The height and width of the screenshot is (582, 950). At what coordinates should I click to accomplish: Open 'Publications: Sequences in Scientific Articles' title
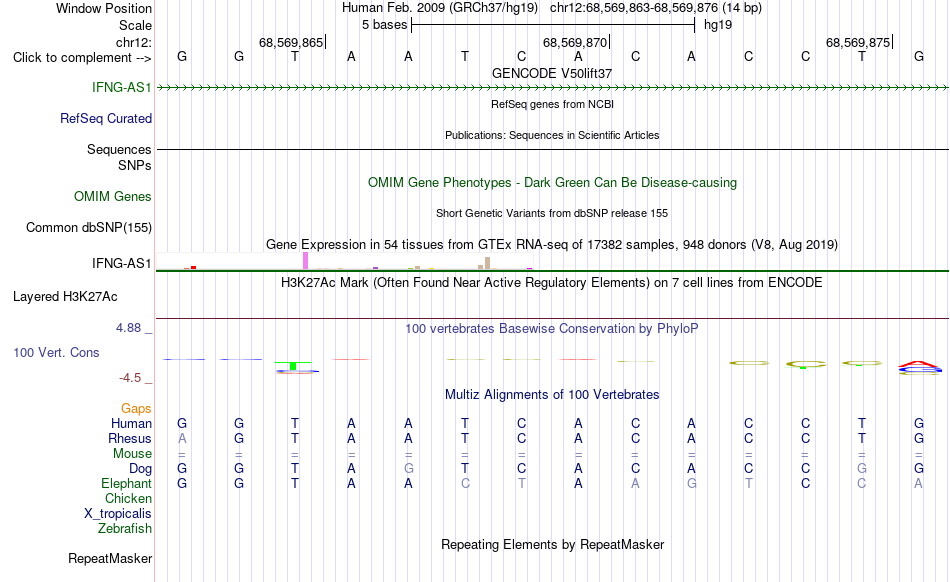[x=552, y=135]
